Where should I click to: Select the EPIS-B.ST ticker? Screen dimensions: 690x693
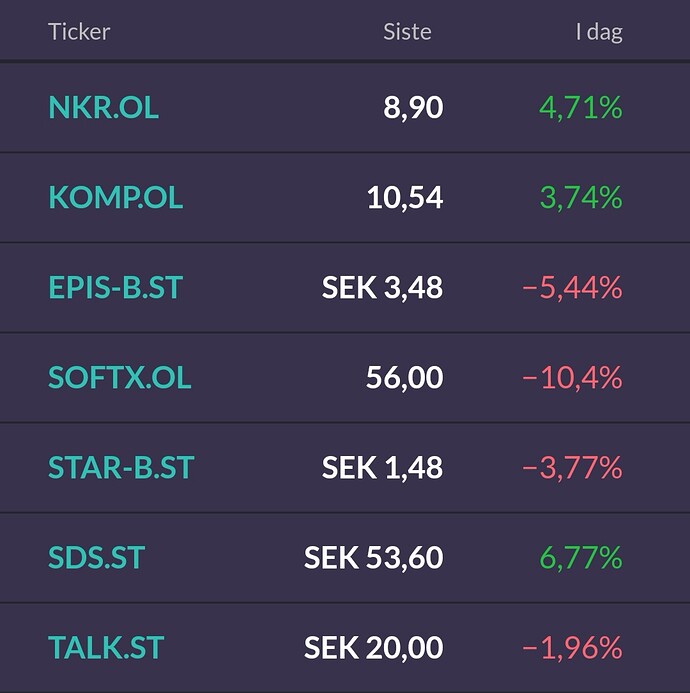click(x=115, y=287)
